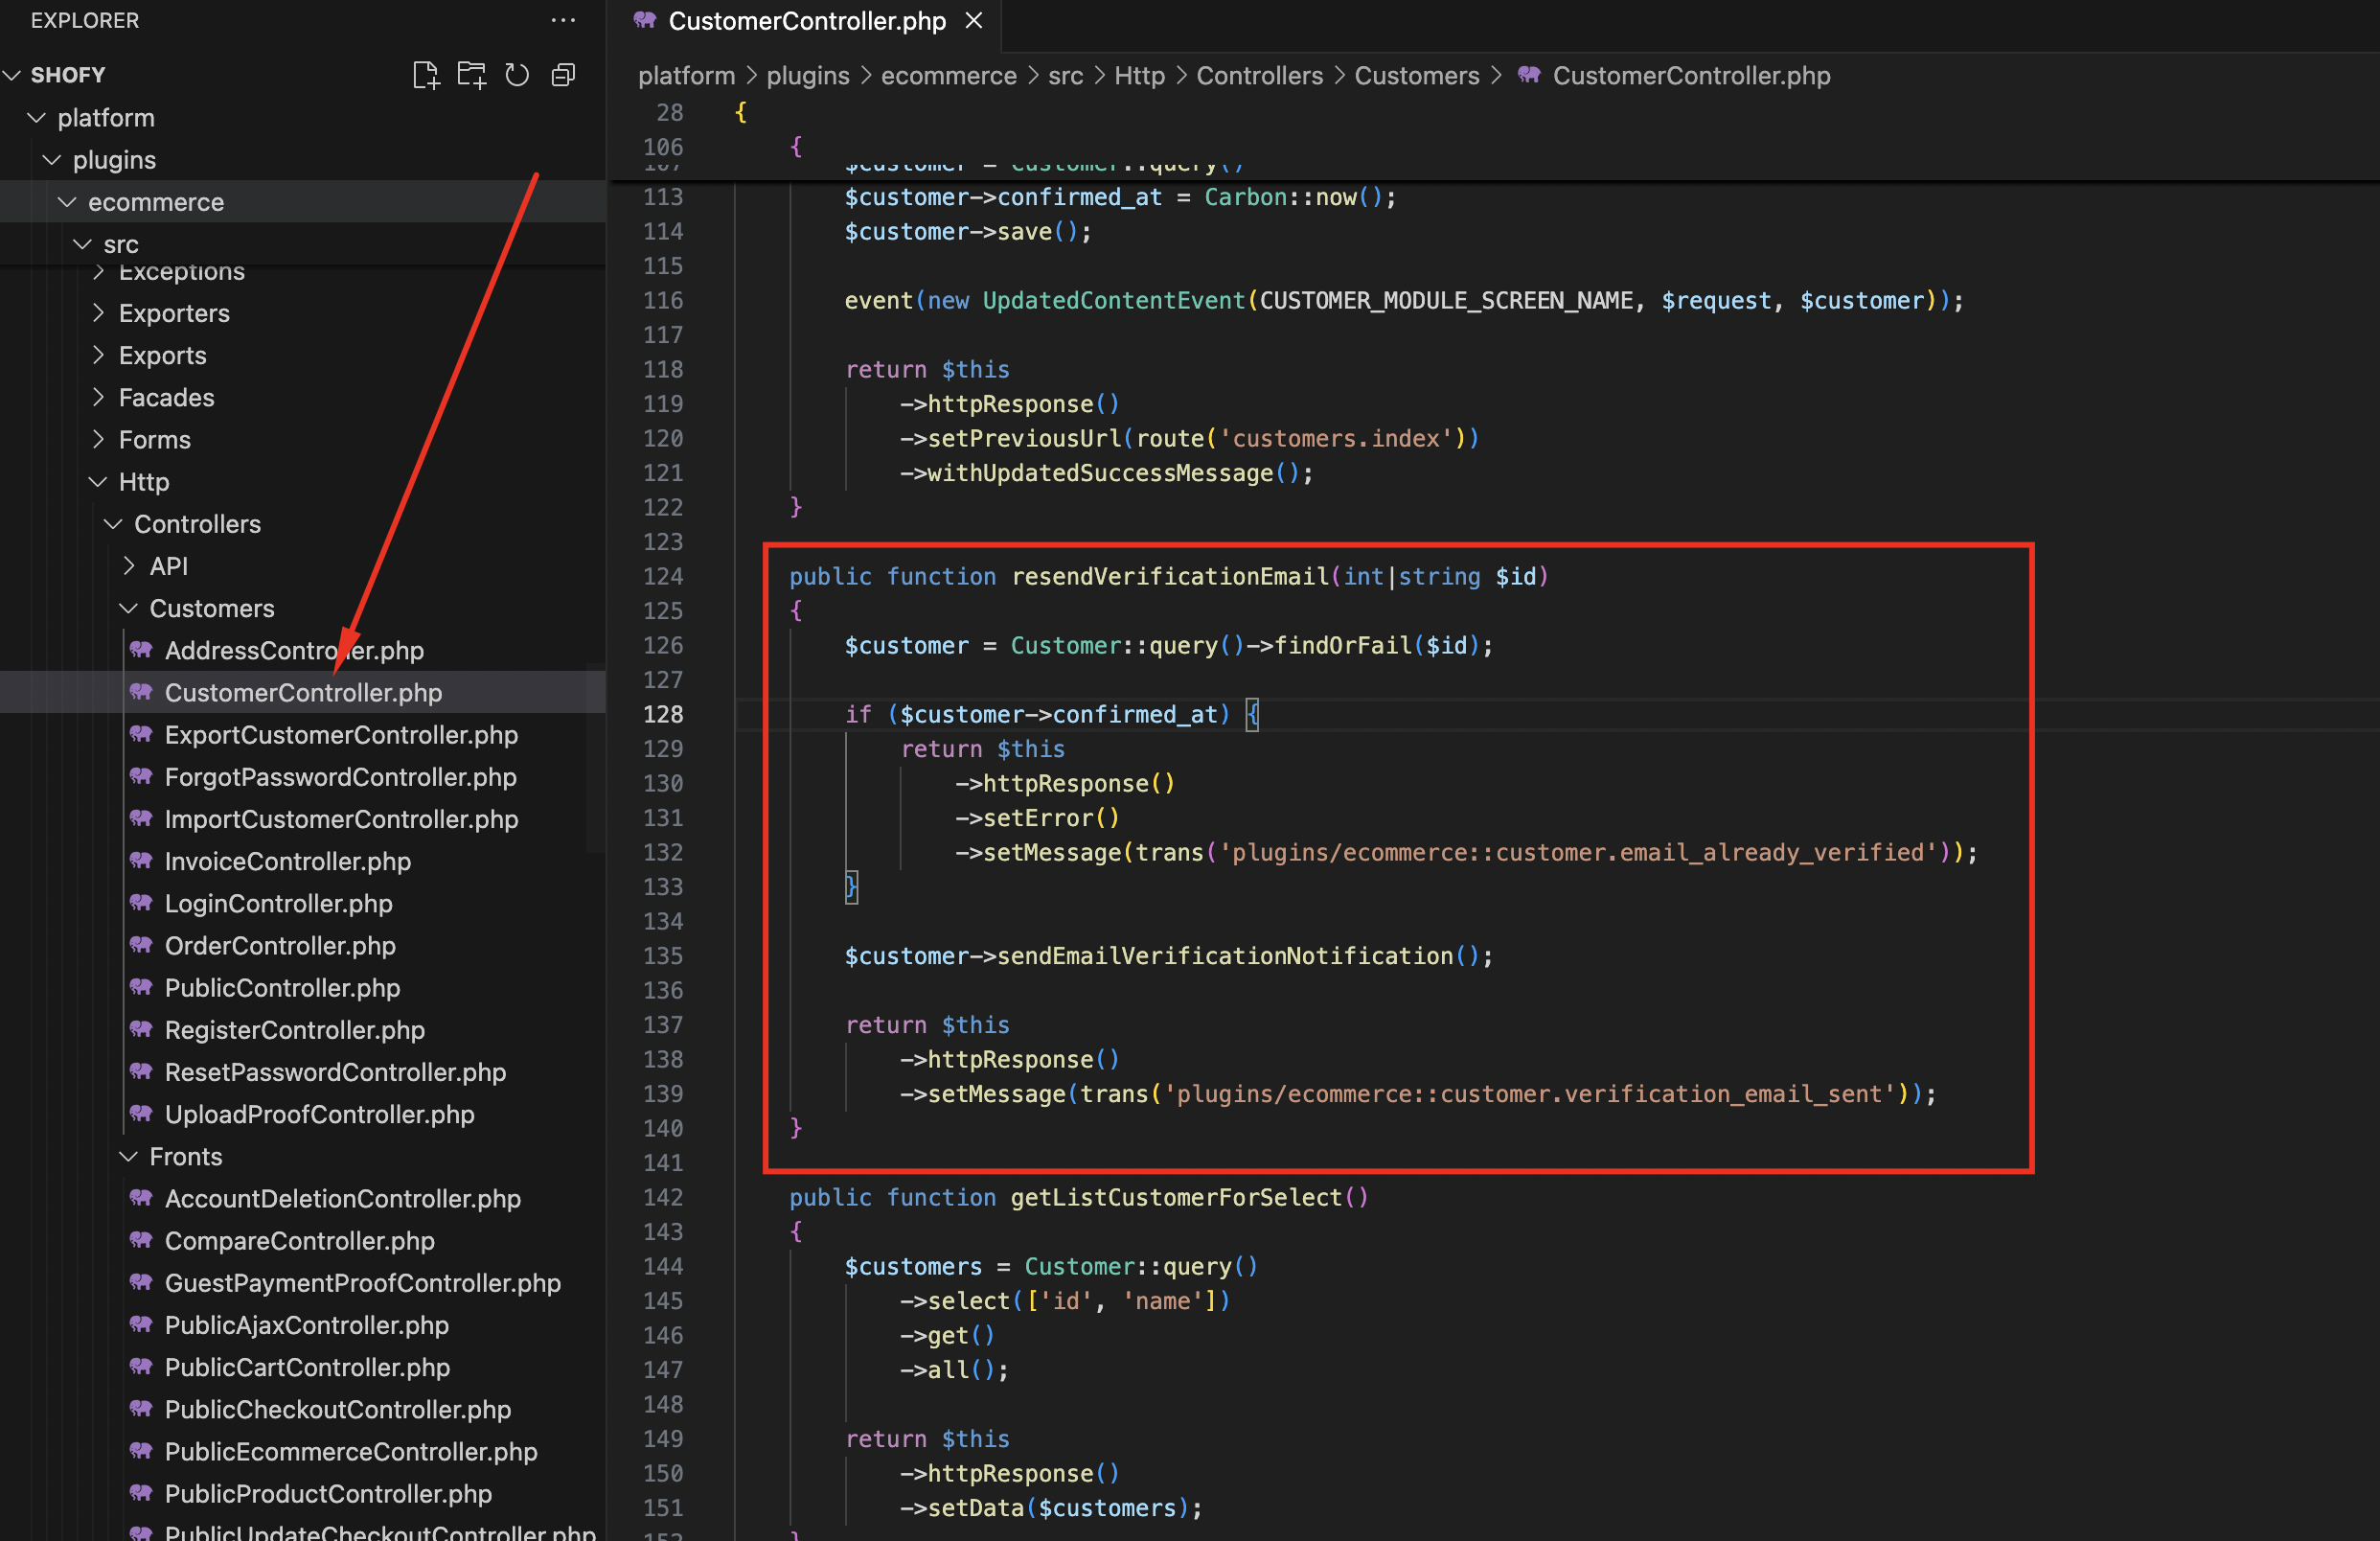Click the findOrFail method call
Viewport: 2380px width, 1541px height.
[1342, 644]
